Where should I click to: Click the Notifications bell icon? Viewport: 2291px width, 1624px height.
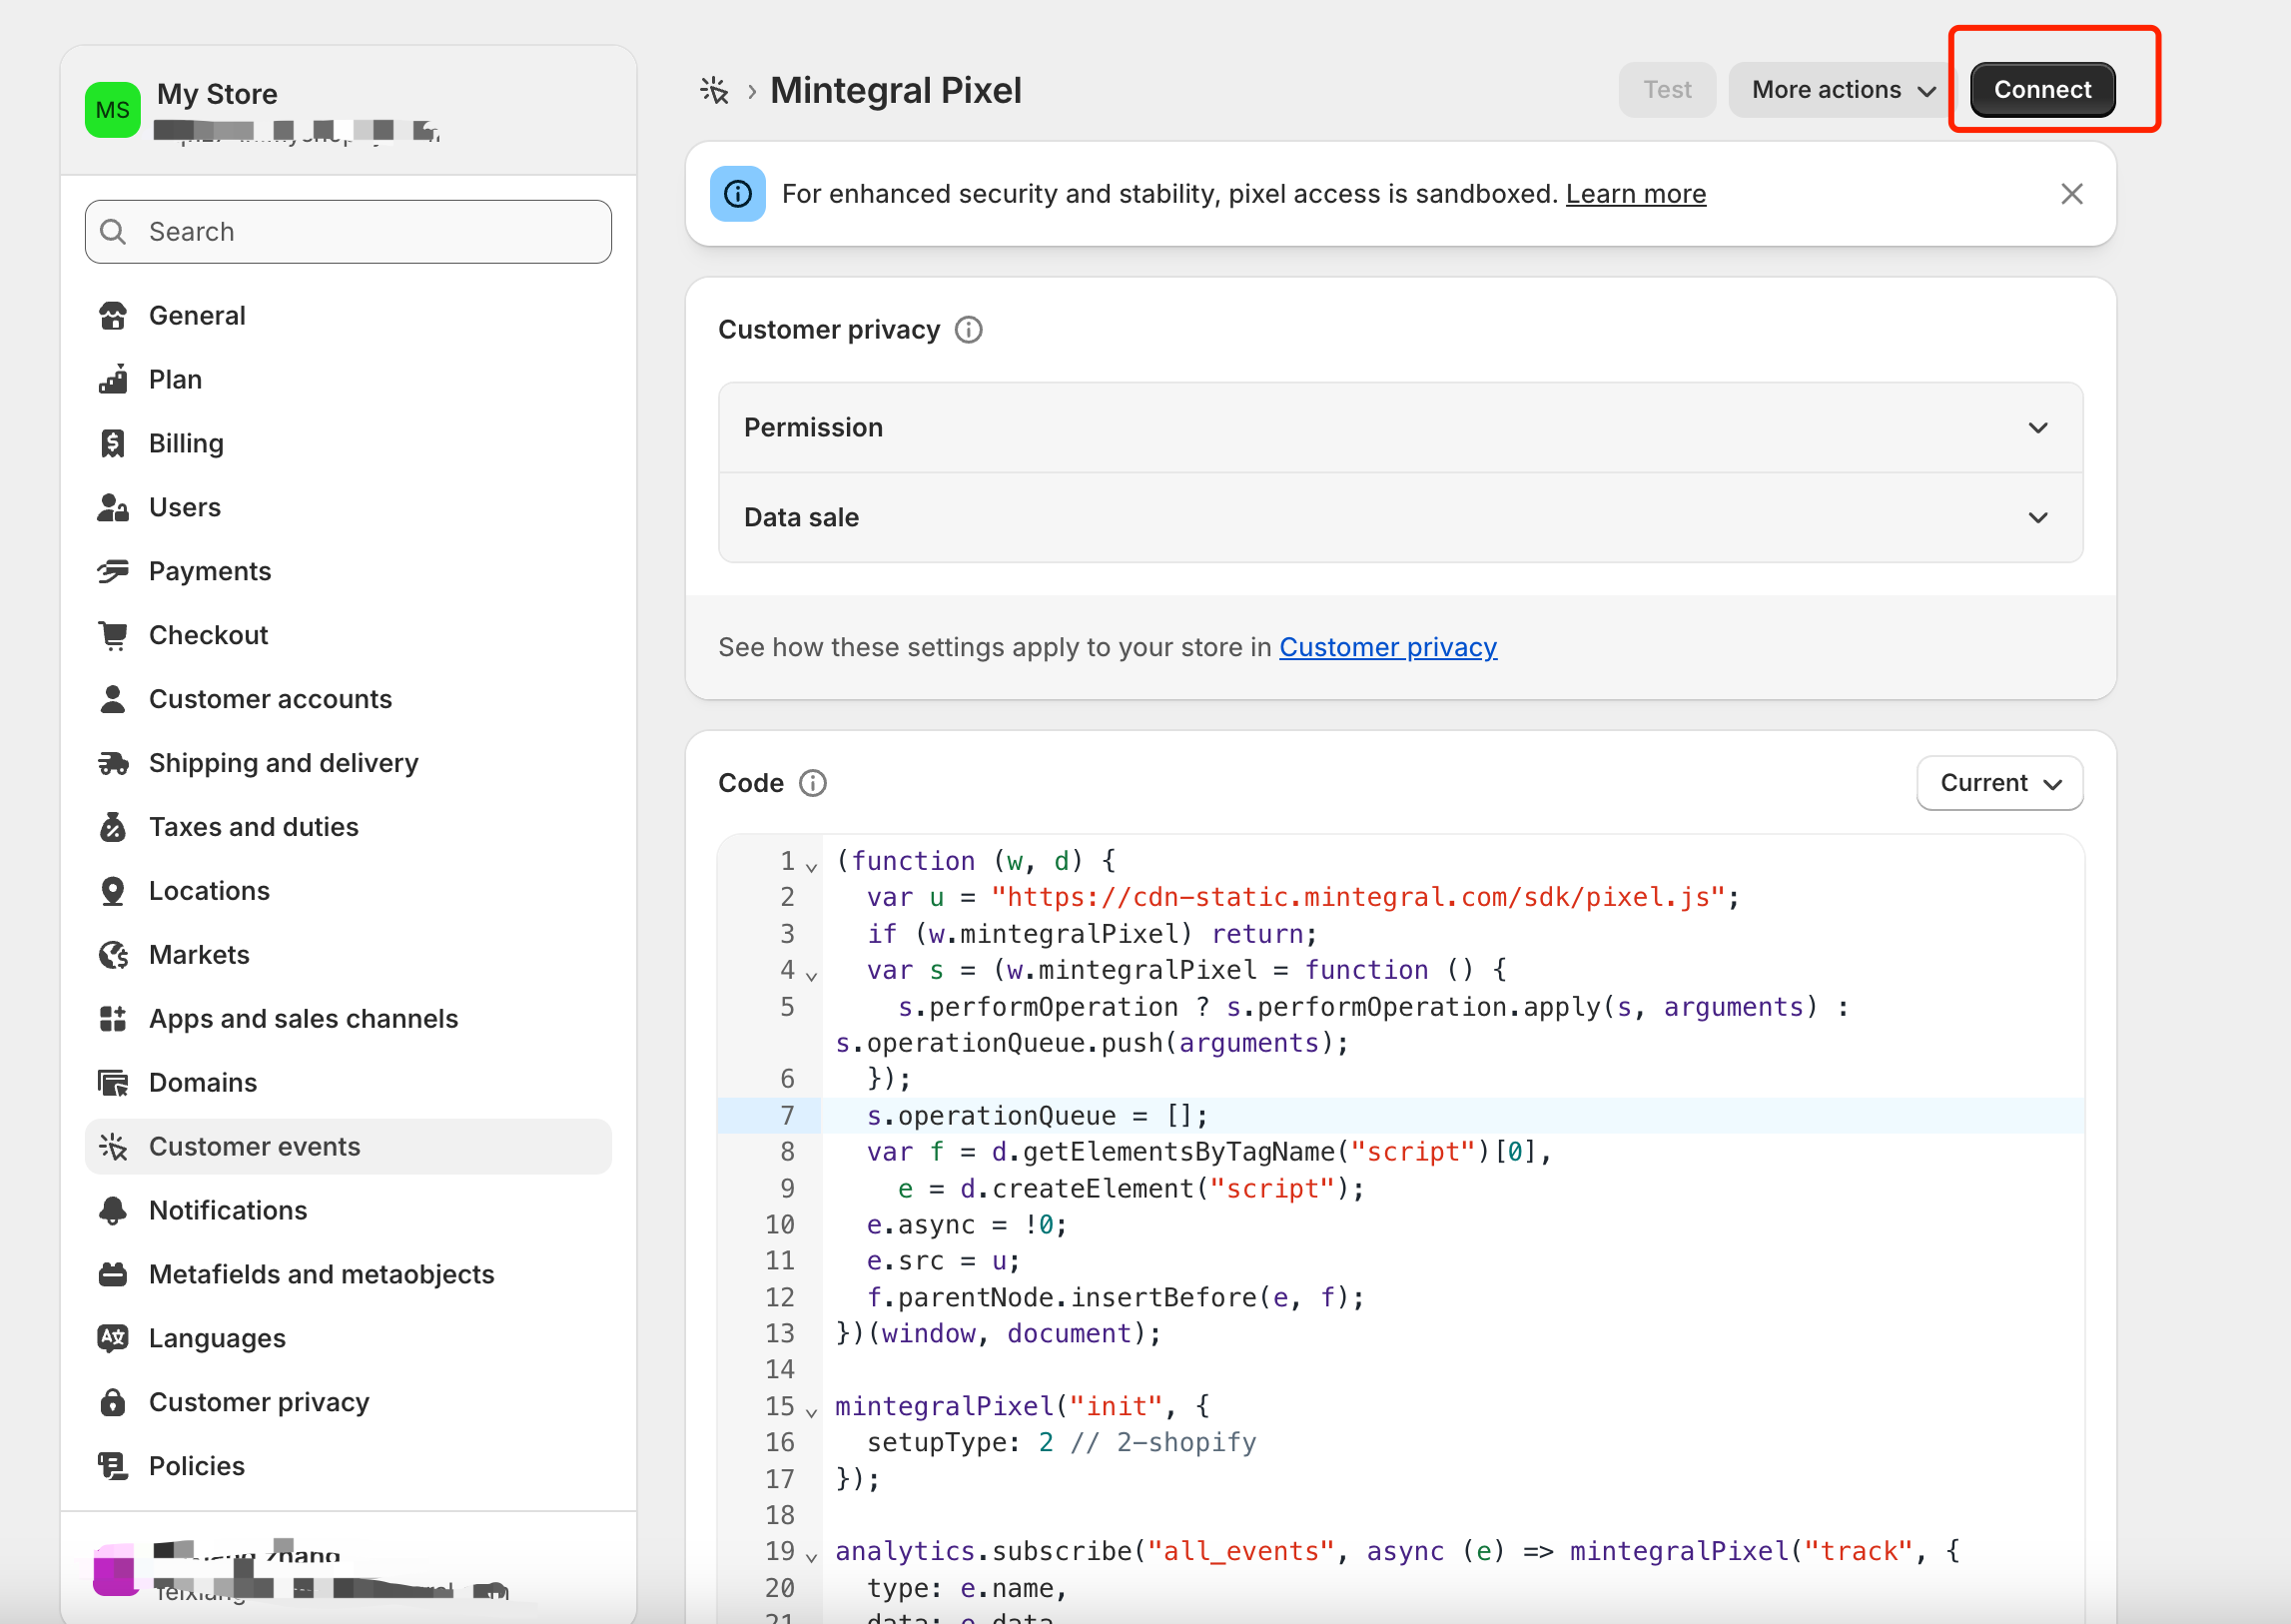[113, 1211]
